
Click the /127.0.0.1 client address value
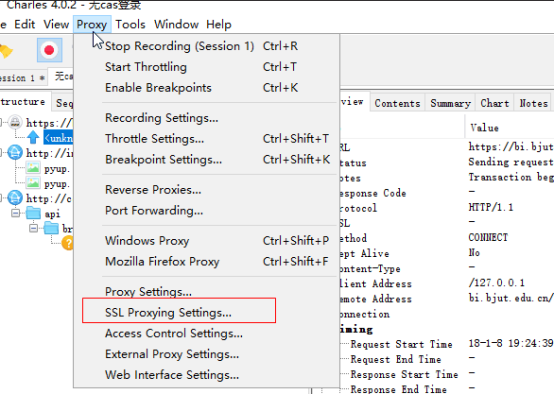pos(496,283)
